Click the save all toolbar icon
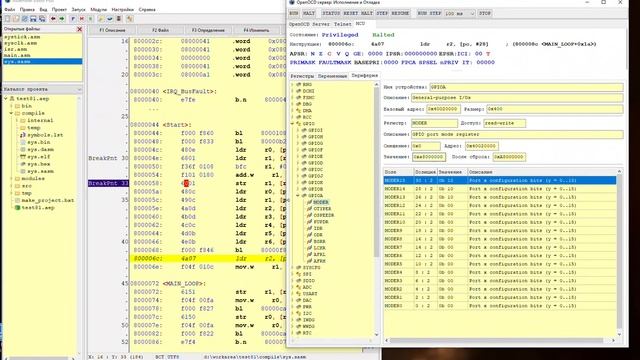640x360 pixels. coord(42,19)
